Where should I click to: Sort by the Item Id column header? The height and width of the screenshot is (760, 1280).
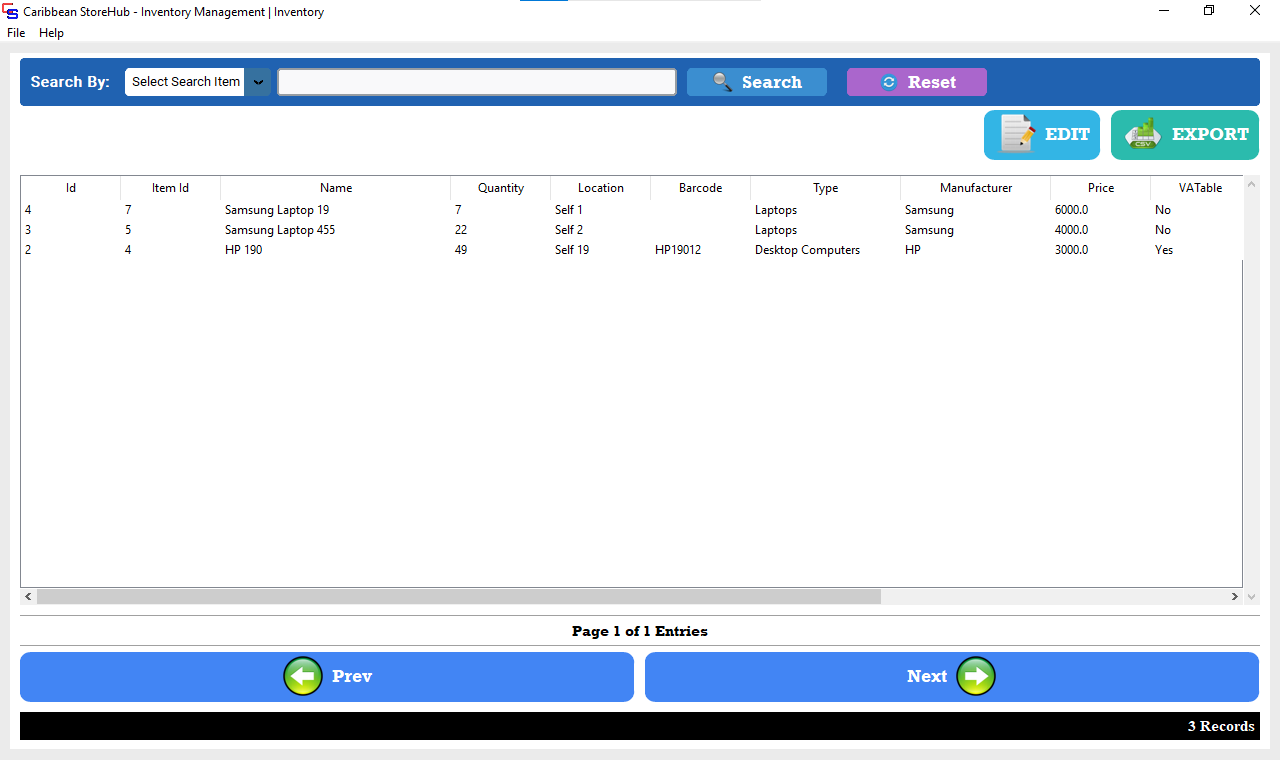[171, 188]
